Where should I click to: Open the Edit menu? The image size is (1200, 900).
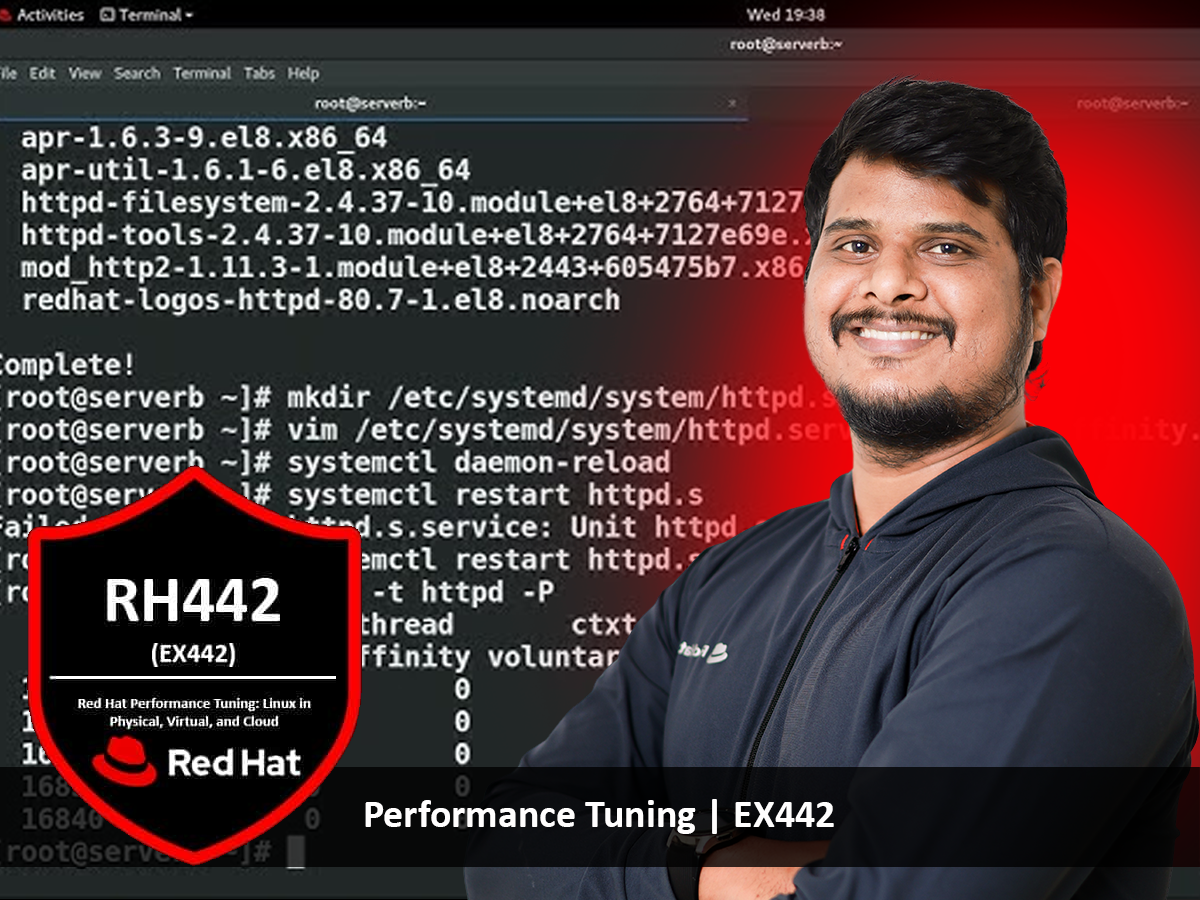pyautogui.click(x=42, y=73)
